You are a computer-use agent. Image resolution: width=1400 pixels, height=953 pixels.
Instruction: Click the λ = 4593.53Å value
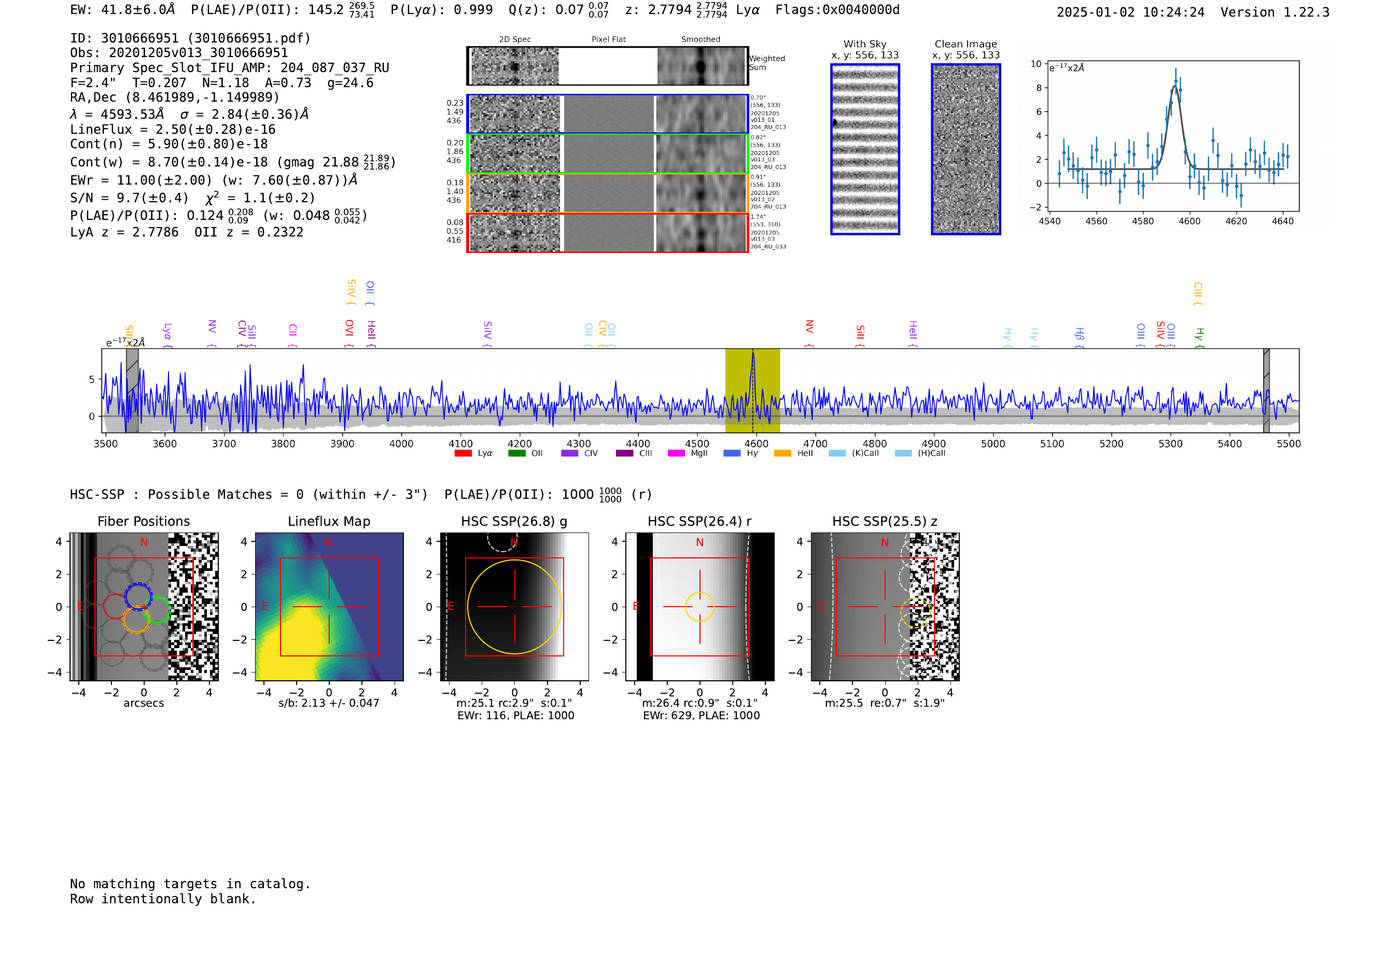coord(117,114)
